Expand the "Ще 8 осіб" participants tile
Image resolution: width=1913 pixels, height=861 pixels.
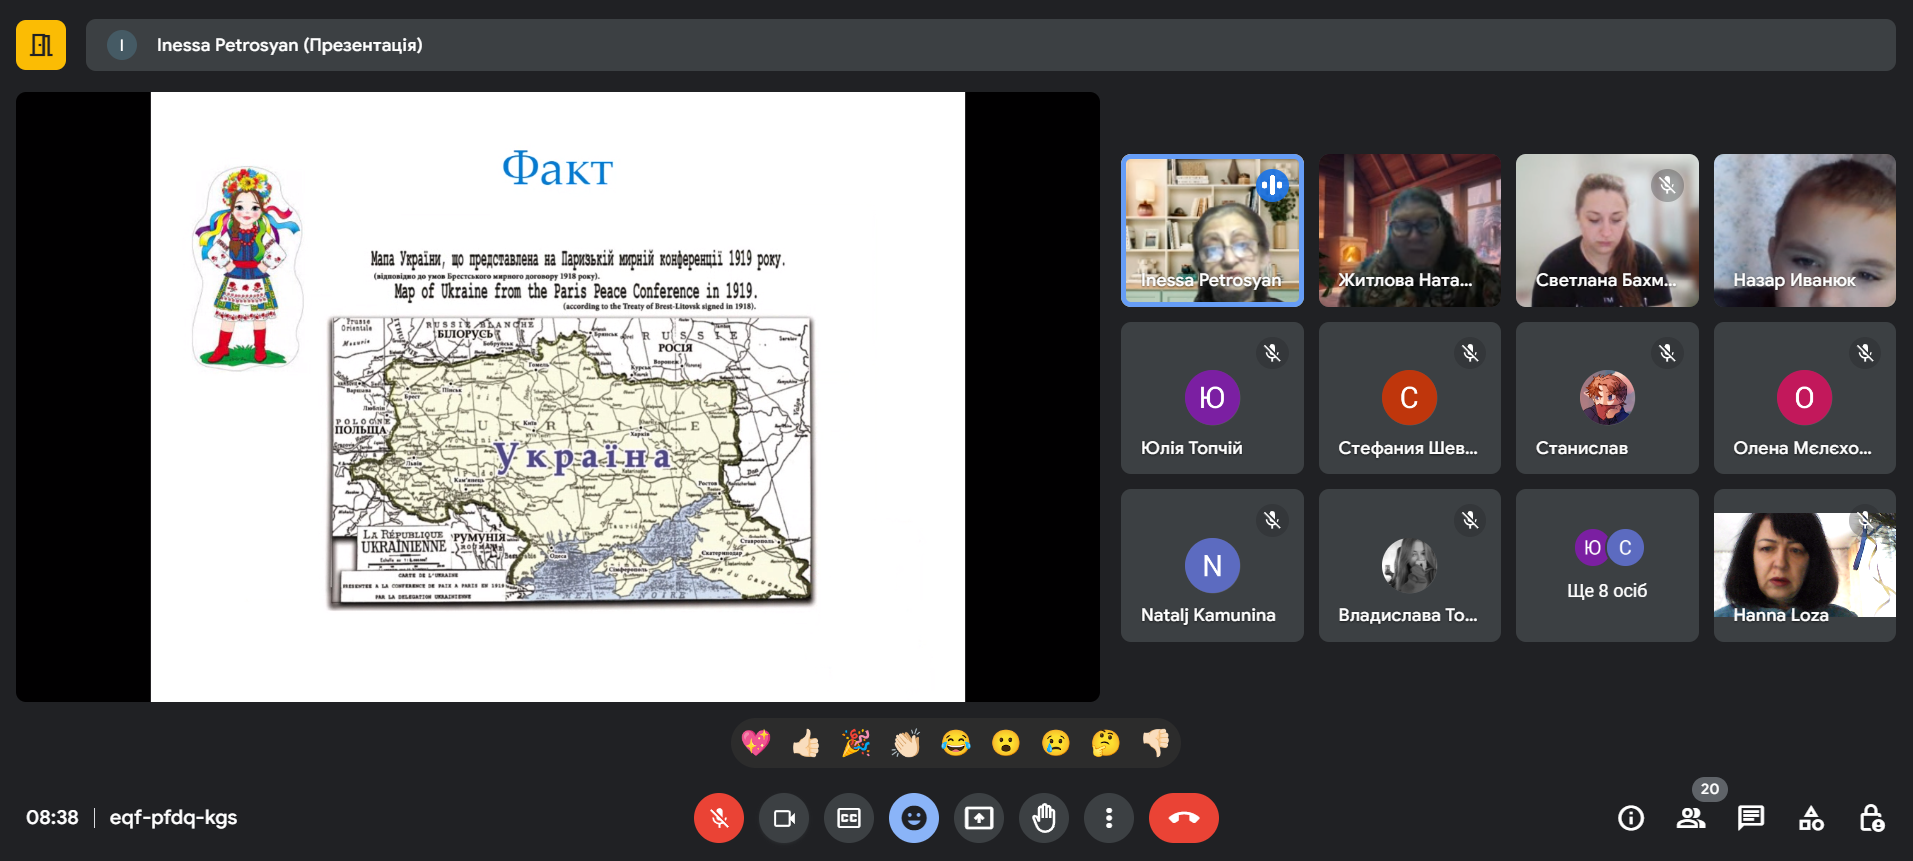(1606, 566)
